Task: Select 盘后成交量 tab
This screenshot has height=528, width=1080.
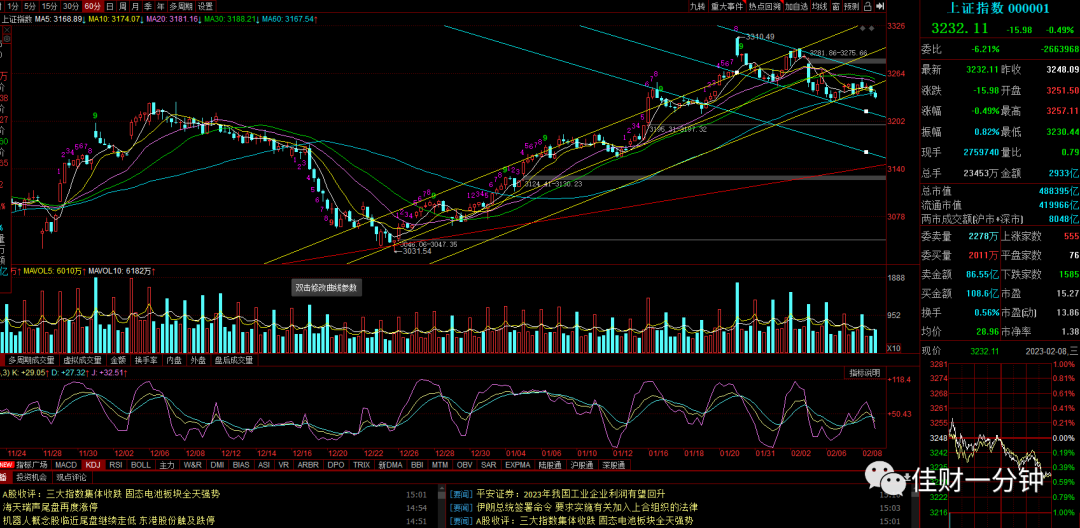Action: tap(233, 360)
